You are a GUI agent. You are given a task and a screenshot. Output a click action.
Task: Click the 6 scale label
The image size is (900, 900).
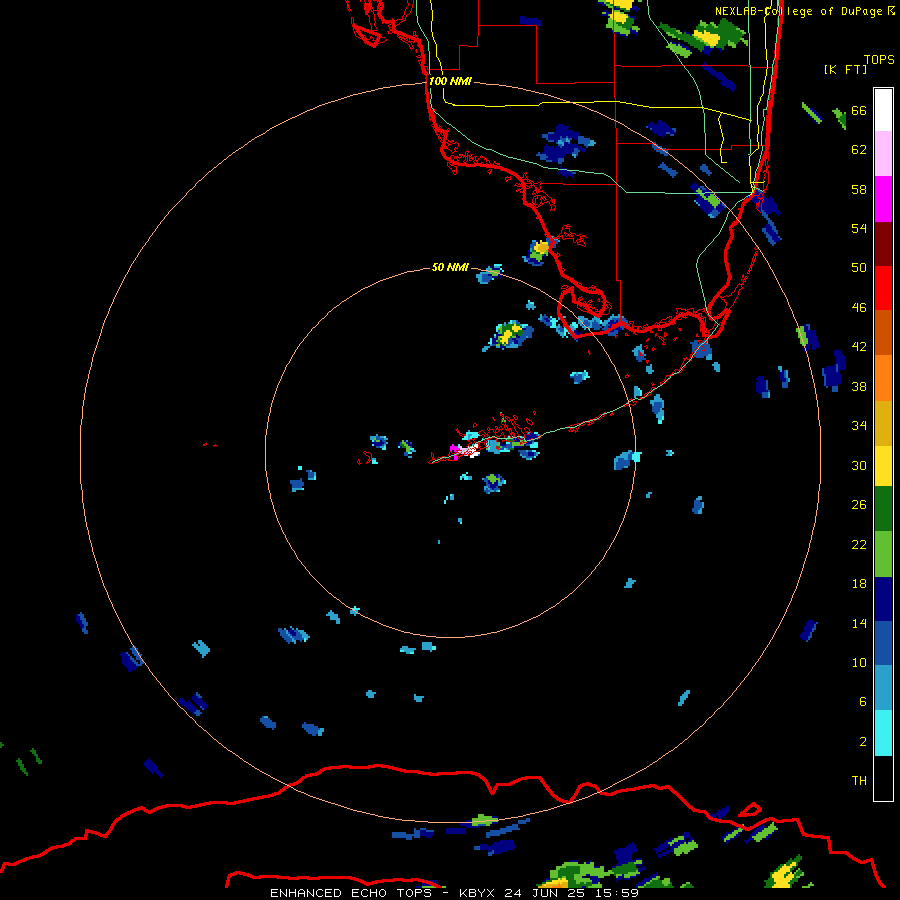(863, 702)
